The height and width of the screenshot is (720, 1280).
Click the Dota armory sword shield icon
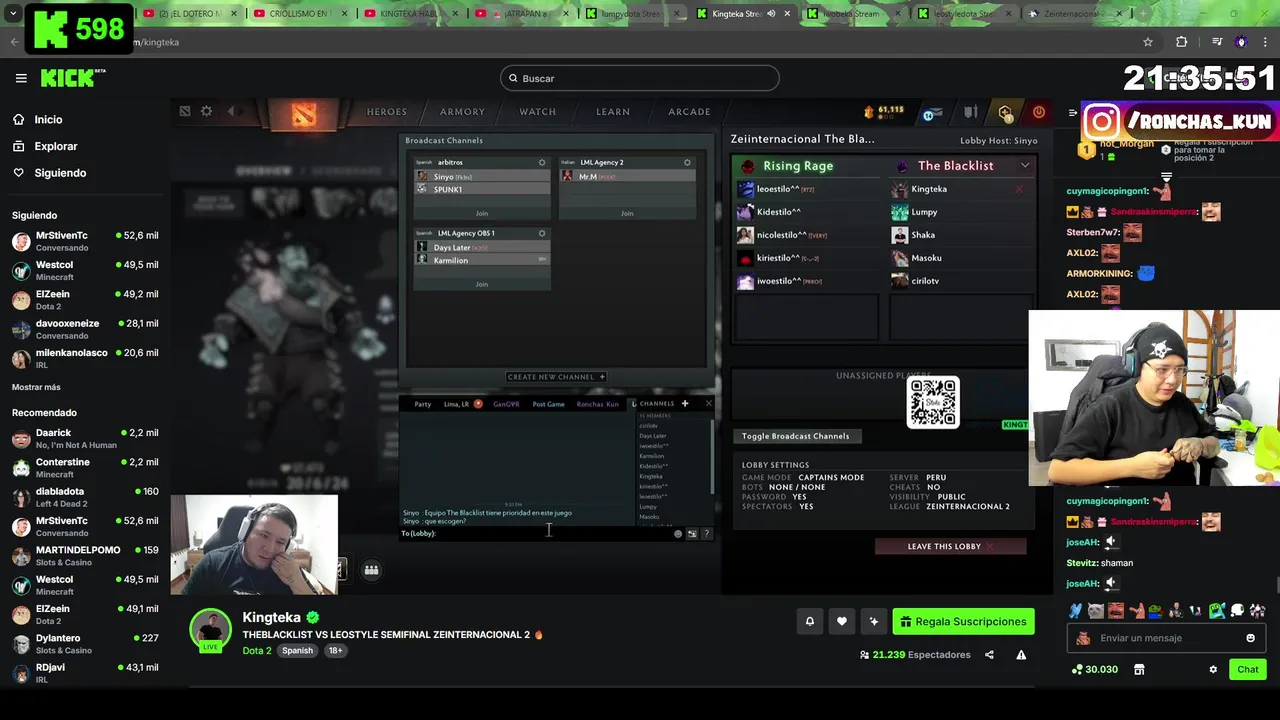(x=970, y=112)
